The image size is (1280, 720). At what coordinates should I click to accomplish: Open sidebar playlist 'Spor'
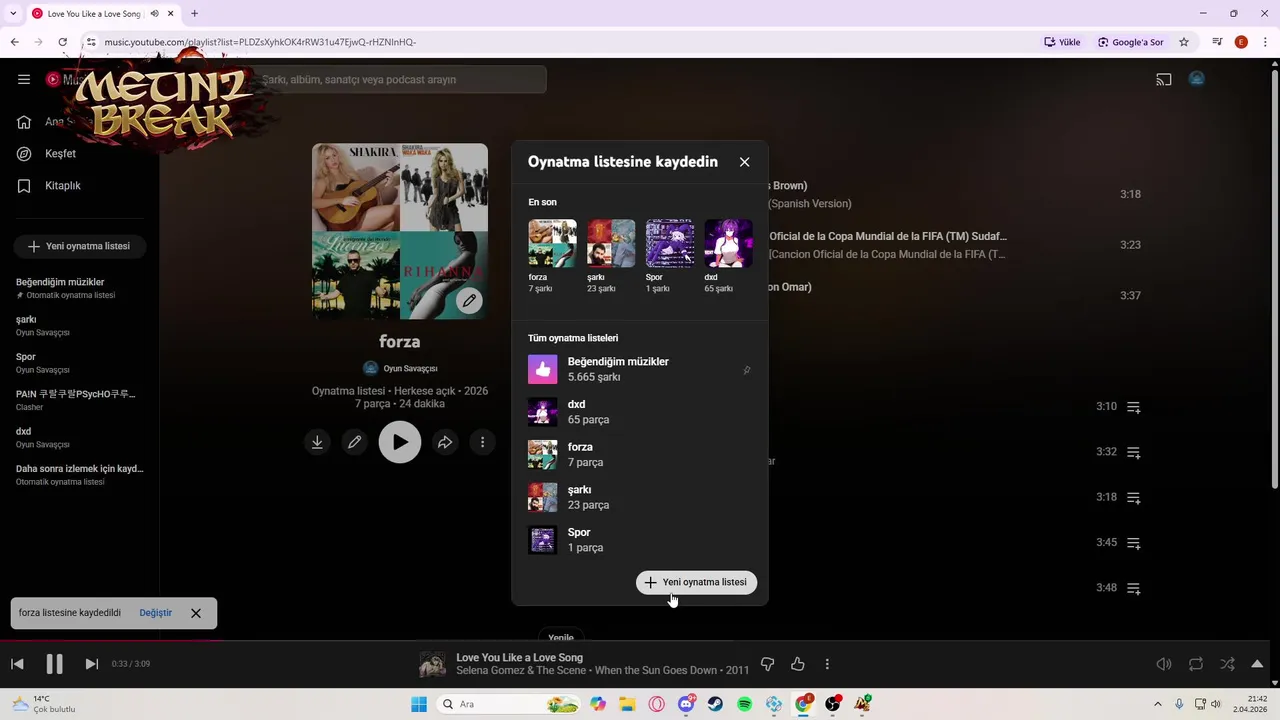click(x=80, y=363)
